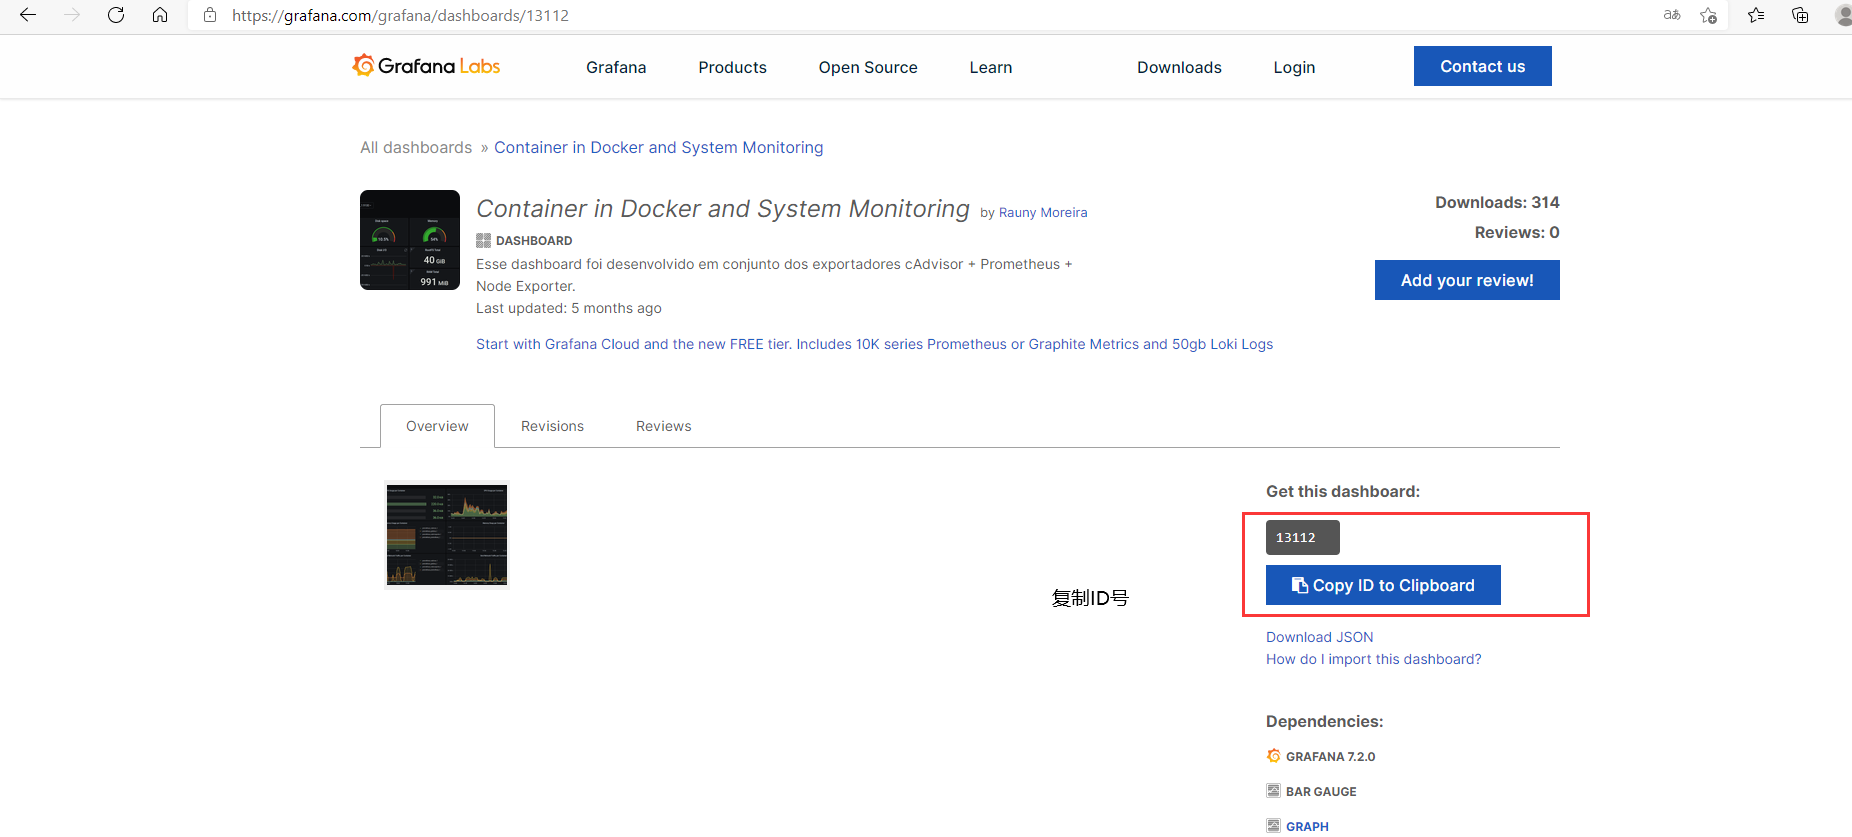Click the Grafana Labs logo
1852x837 pixels.
point(426,66)
